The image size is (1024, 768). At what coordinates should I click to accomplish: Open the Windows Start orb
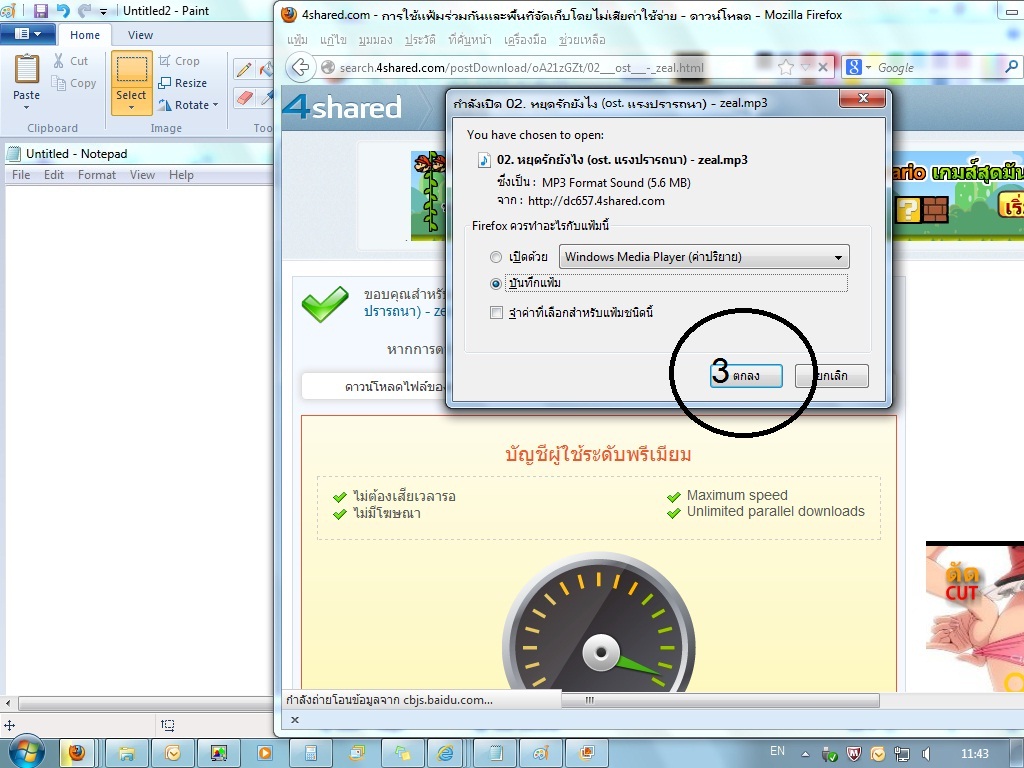pyautogui.click(x=25, y=753)
